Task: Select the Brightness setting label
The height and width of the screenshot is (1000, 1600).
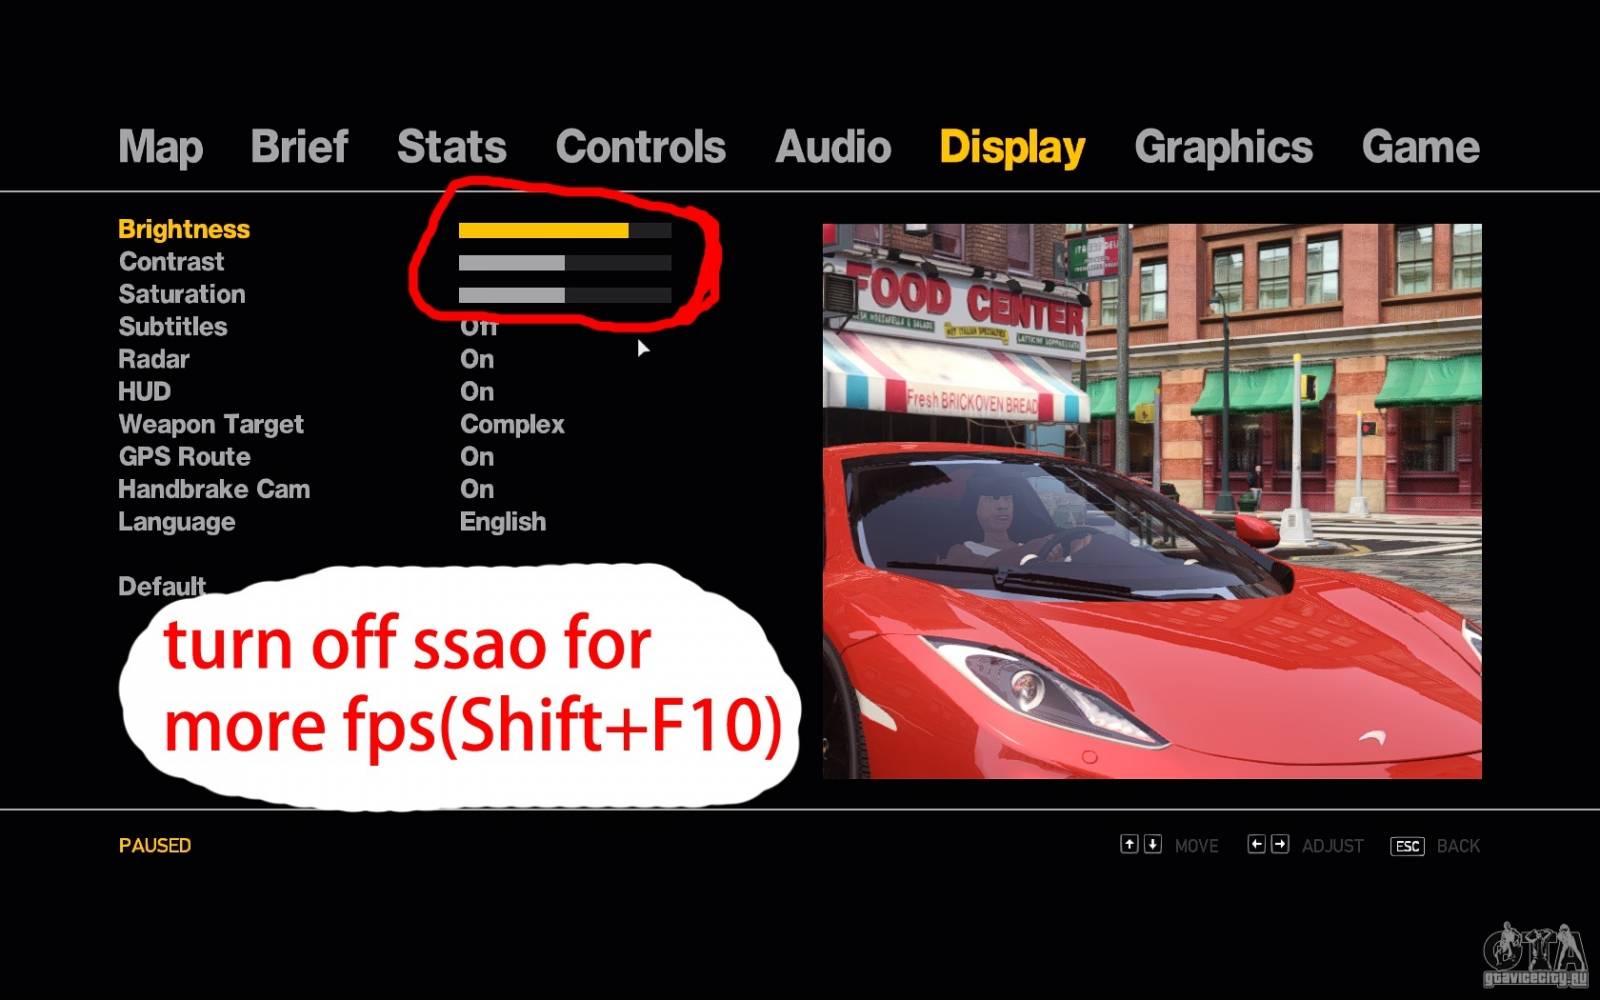Action: 184,230
